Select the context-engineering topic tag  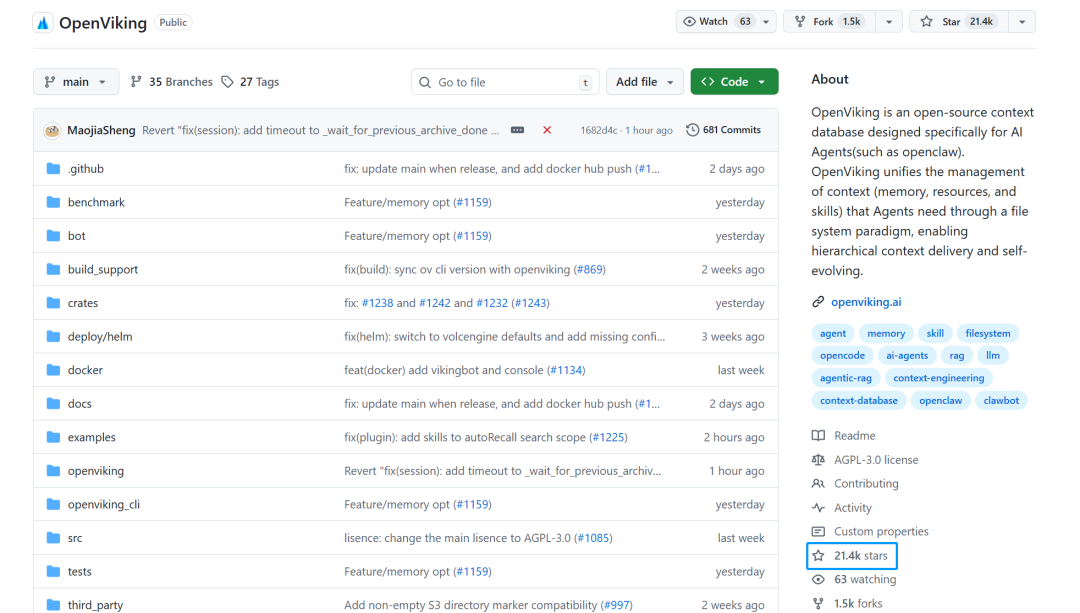click(x=938, y=378)
